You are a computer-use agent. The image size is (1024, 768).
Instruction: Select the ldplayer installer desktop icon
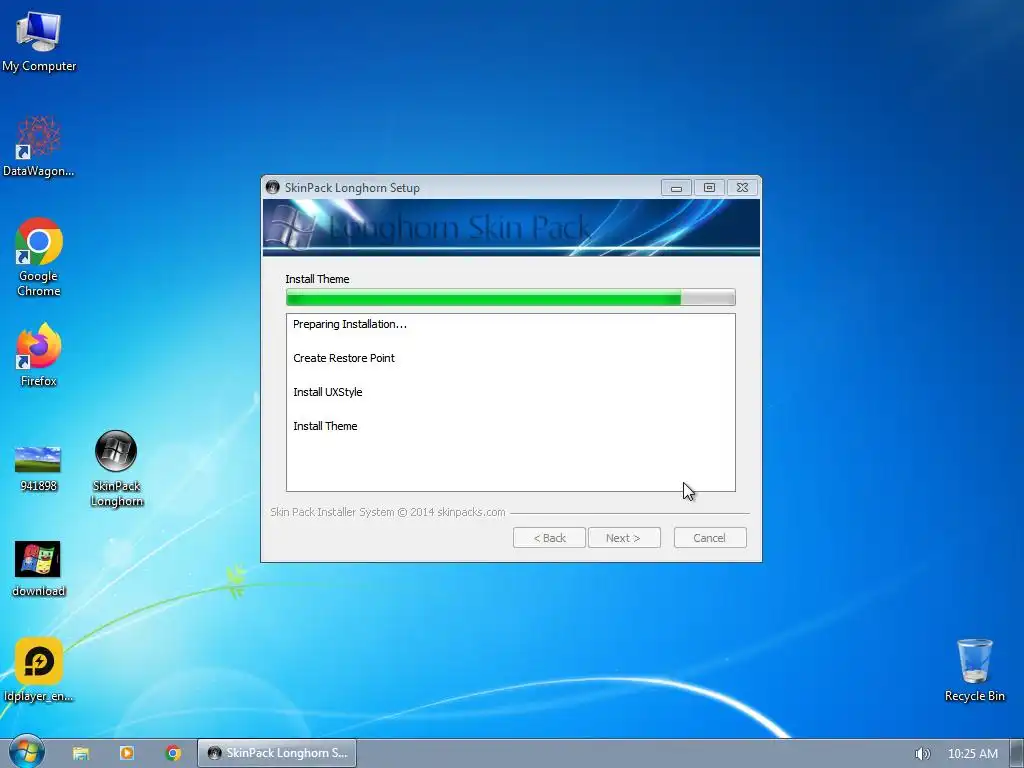click(39, 670)
